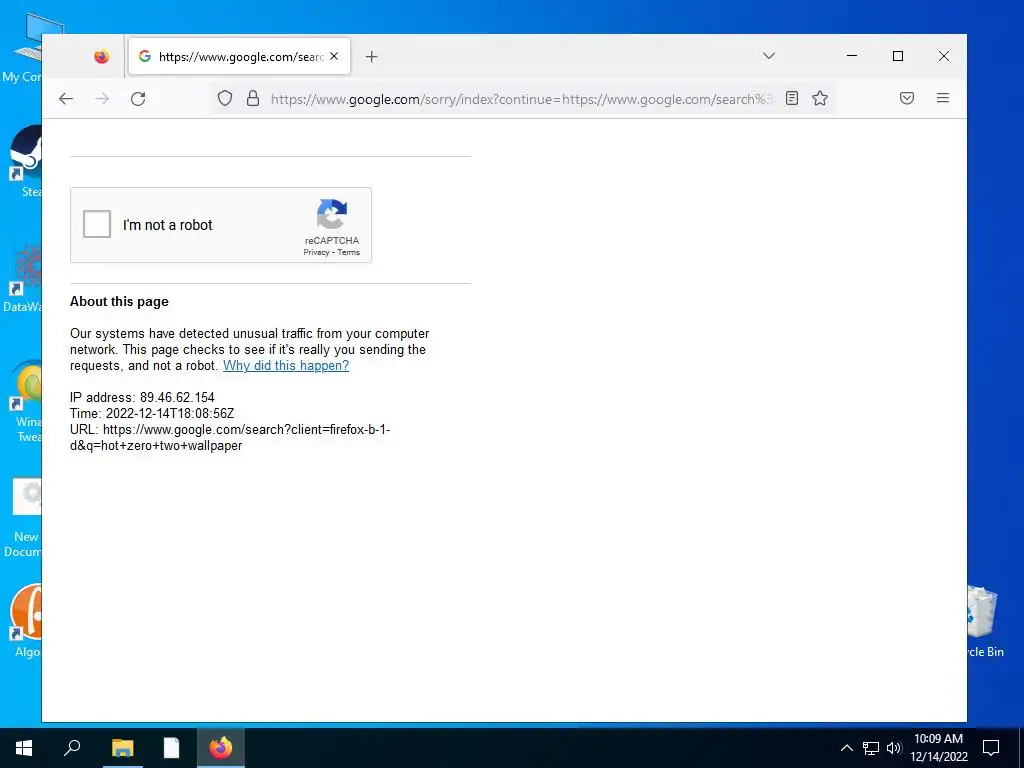Open the Windows Start menu
The height and width of the screenshot is (768, 1024).
(24, 748)
